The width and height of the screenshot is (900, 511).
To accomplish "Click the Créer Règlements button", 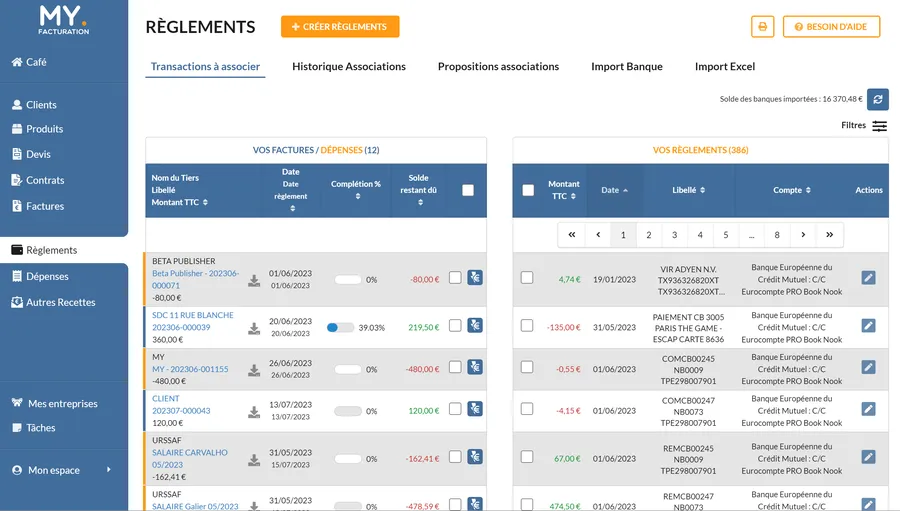I will click(x=340, y=27).
